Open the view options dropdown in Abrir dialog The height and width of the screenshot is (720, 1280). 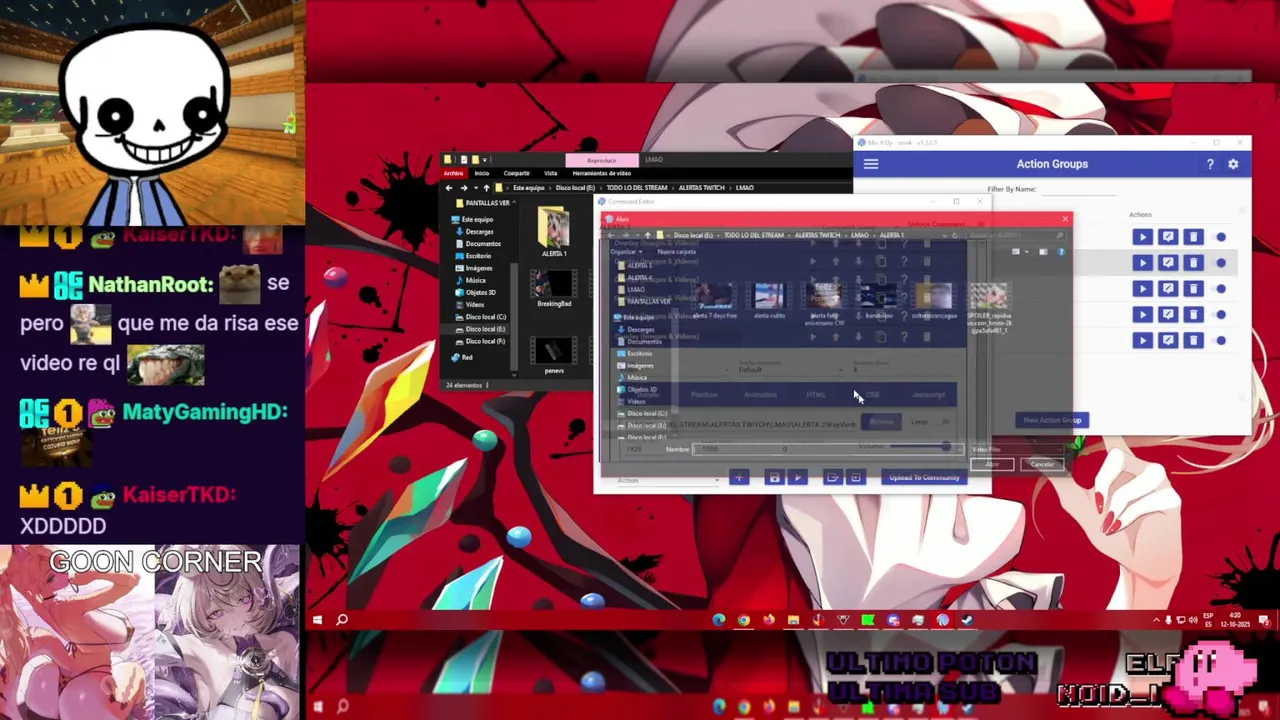coord(1028,252)
